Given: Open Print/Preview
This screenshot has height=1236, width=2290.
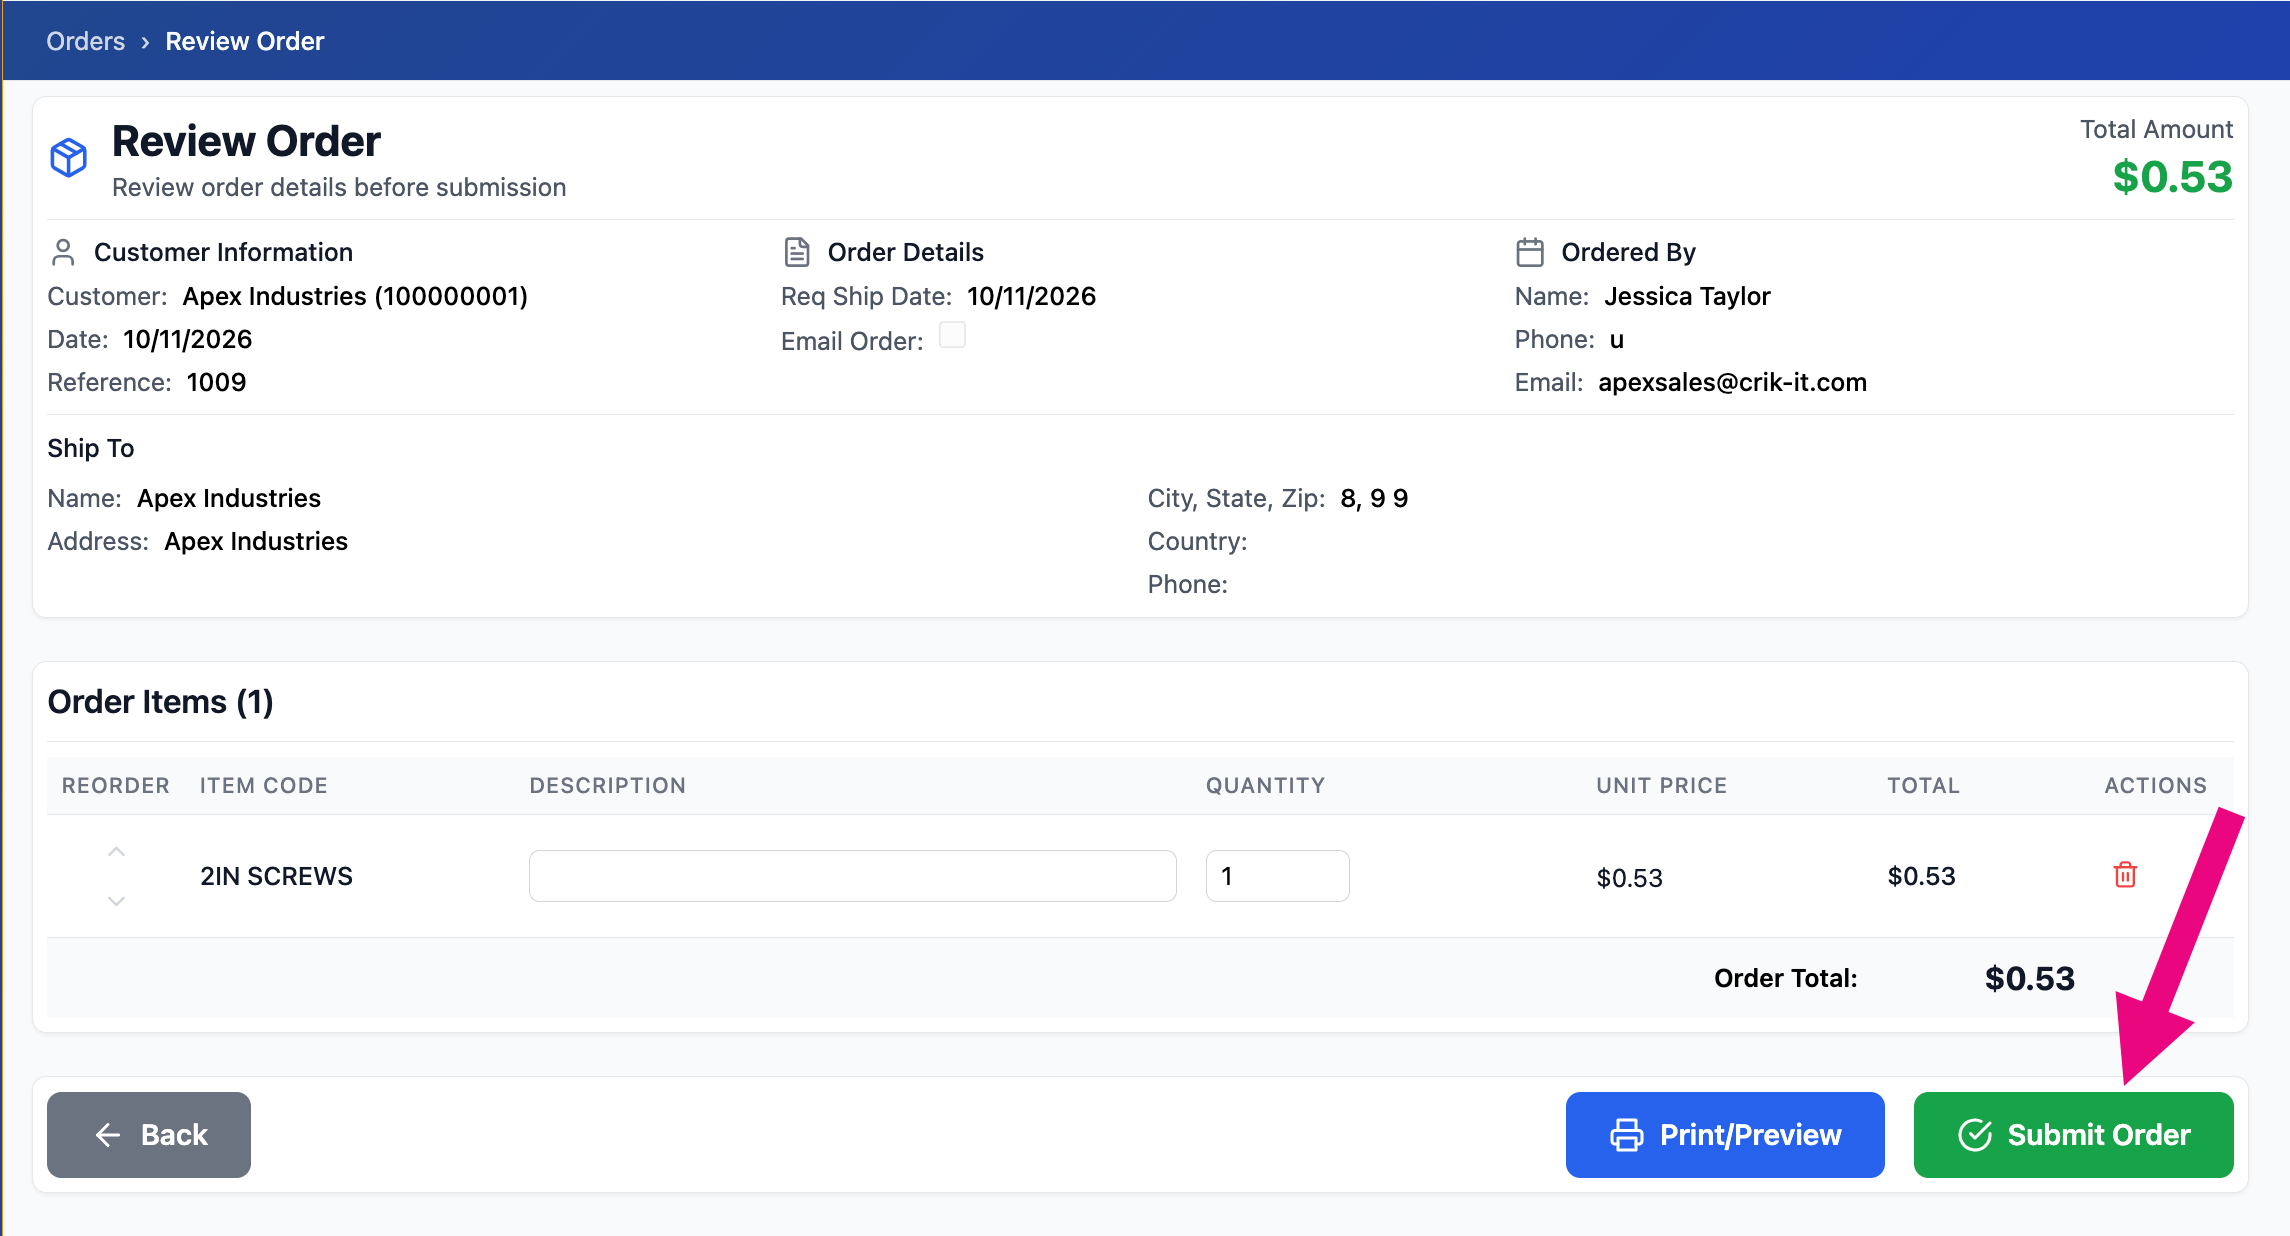Looking at the screenshot, I should [x=1725, y=1135].
